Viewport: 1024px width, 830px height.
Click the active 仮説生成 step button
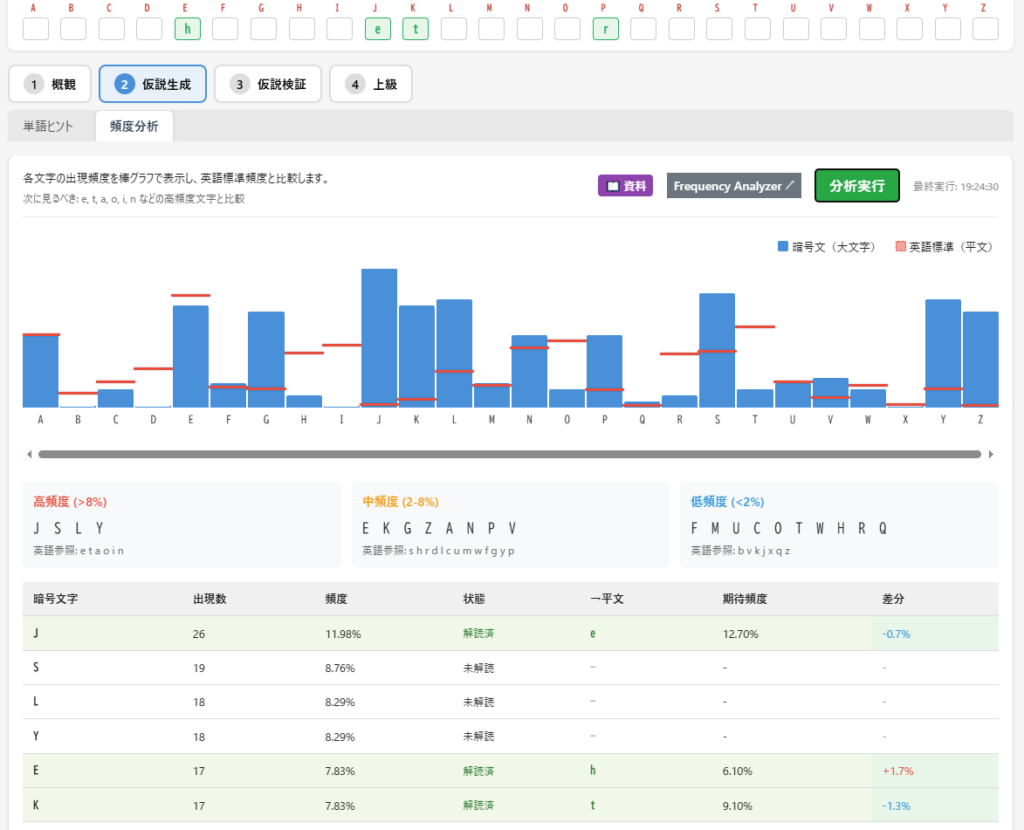click(152, 85)
